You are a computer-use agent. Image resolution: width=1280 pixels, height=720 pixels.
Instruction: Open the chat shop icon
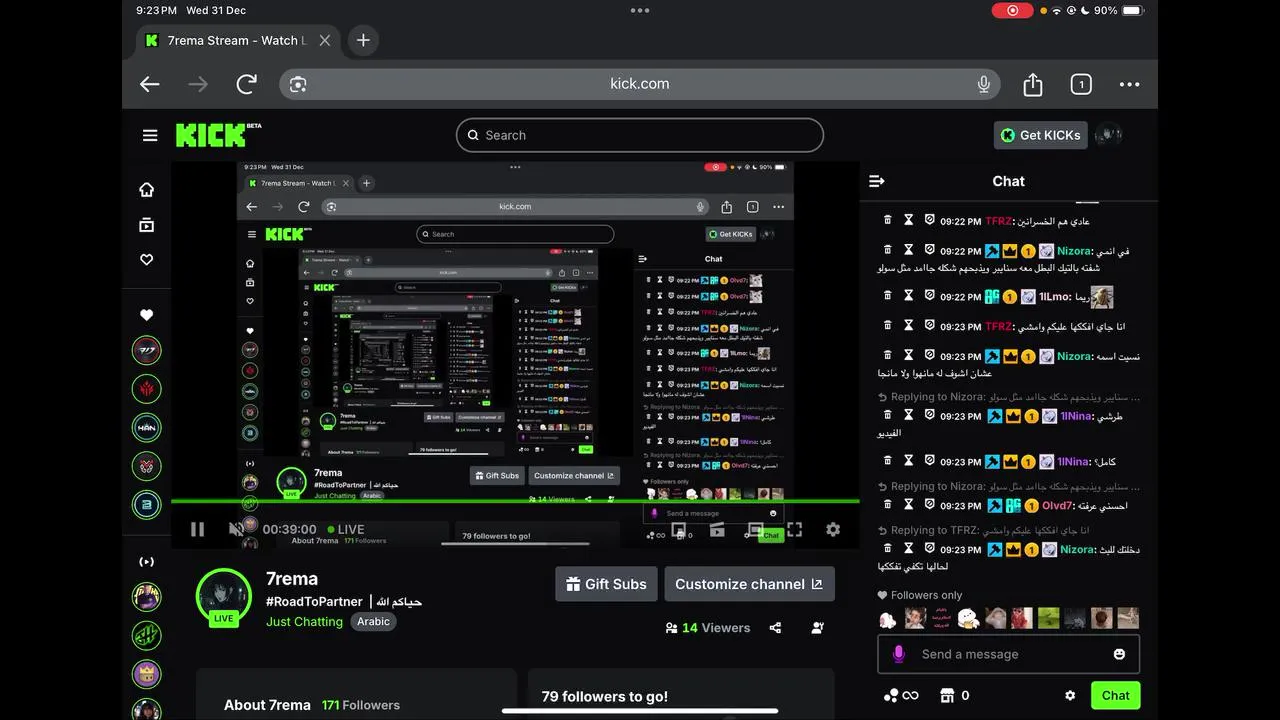pos(947,695)
